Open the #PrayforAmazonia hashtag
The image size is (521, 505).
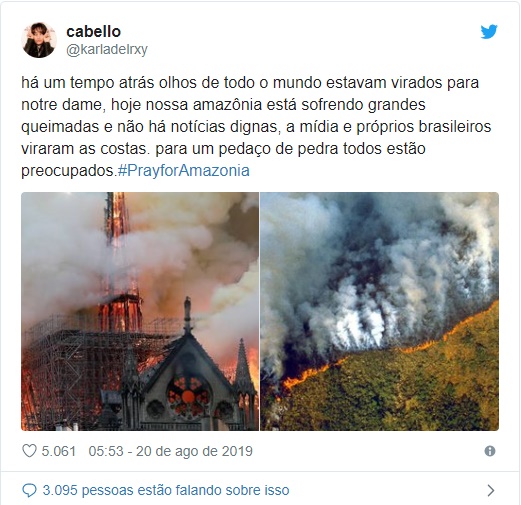(x=183, y=170)
